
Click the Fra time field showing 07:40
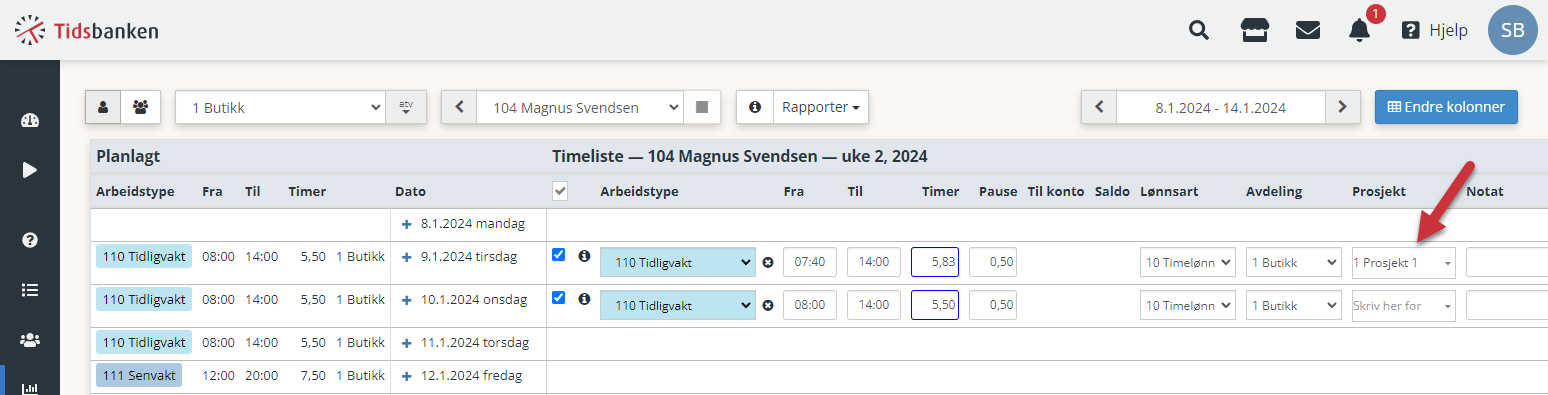pos(810,262)
